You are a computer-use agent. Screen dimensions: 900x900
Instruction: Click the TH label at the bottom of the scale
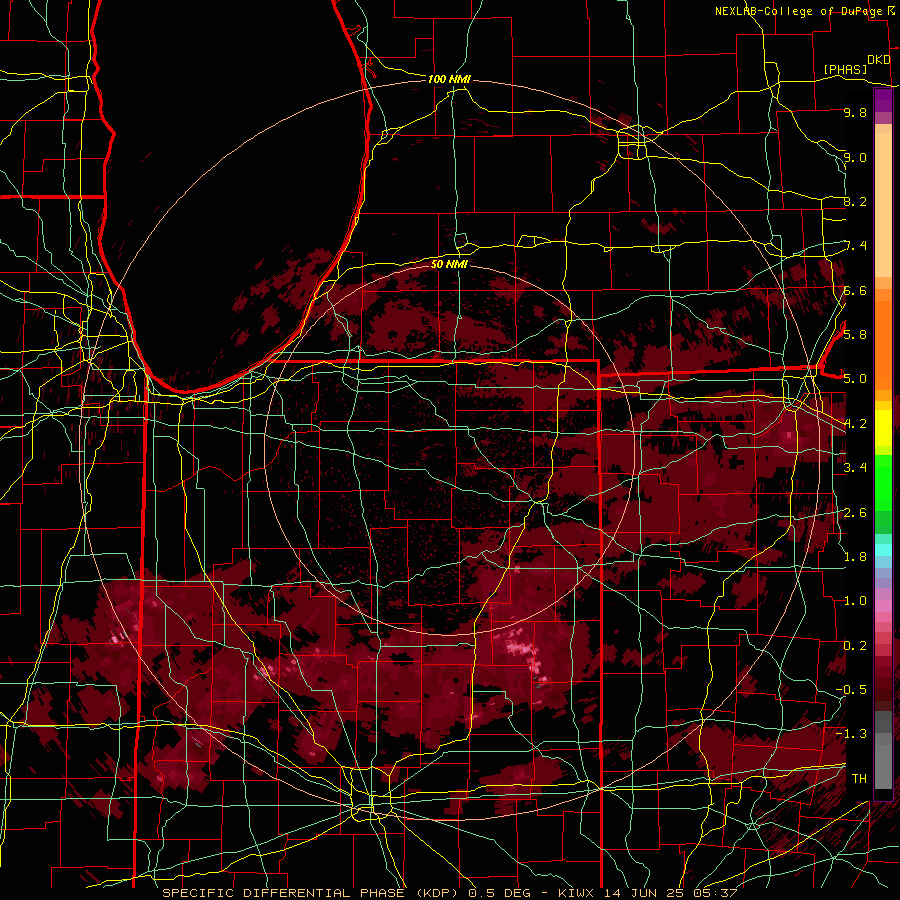pos(859,778)
